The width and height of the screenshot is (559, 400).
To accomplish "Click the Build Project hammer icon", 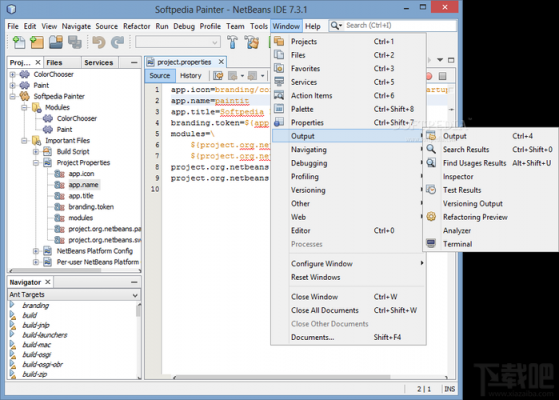I will (x=232, y=42).
